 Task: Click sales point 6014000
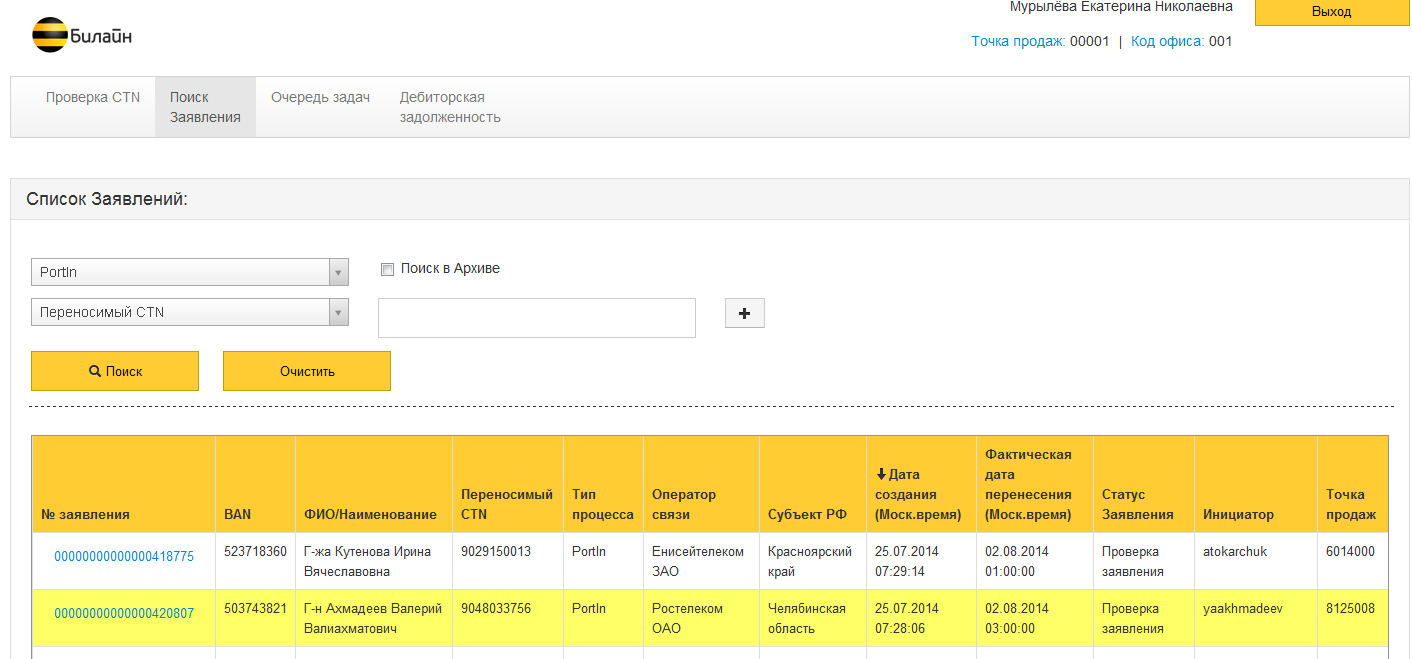[x=1350, y=551]
